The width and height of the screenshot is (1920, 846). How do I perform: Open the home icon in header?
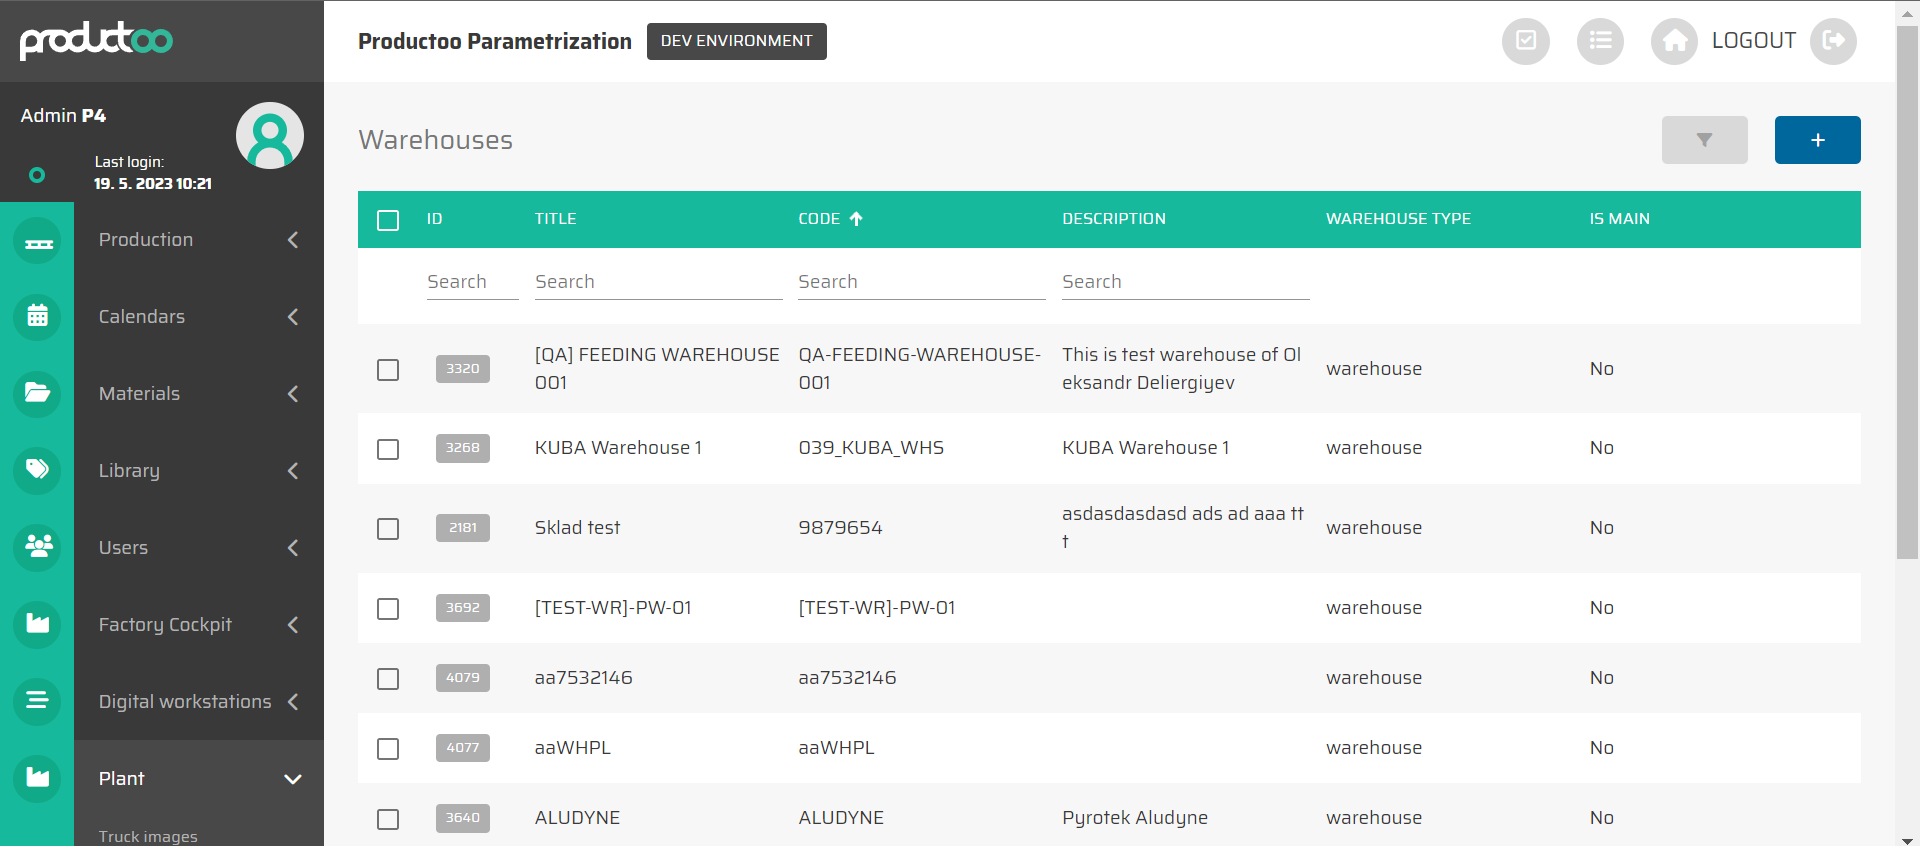coord(1674,41)
